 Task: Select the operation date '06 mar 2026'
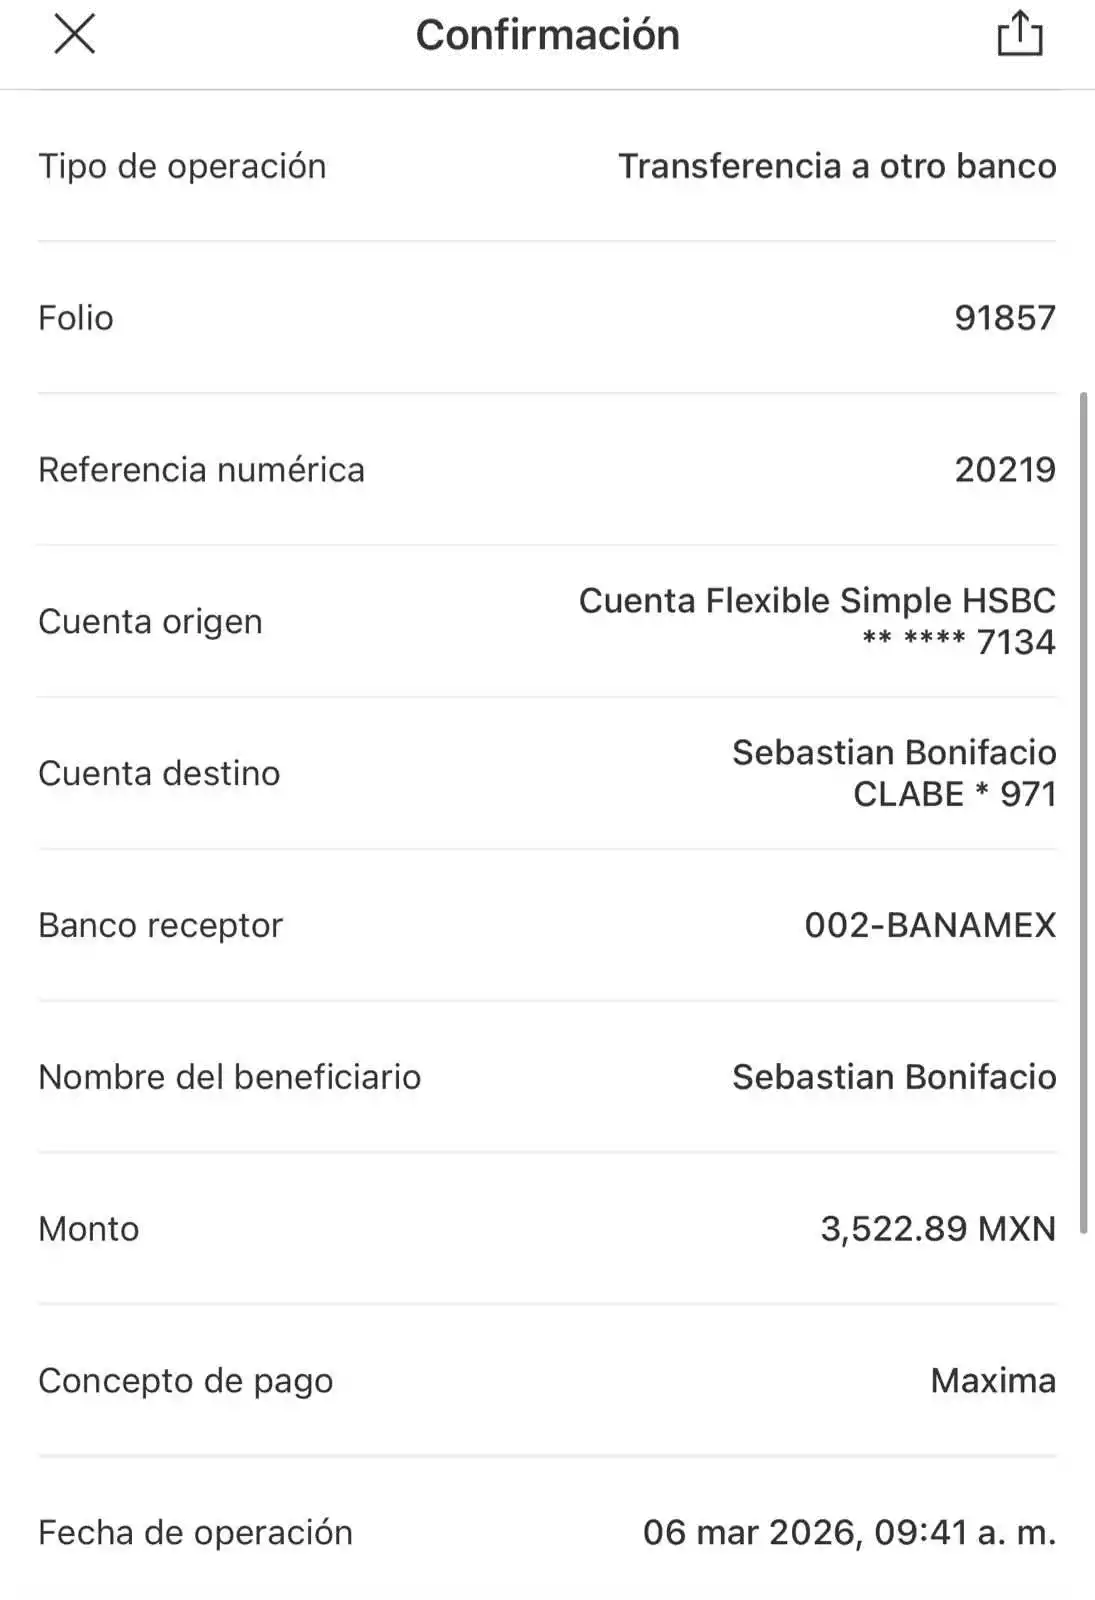[x=749, y=1533]
